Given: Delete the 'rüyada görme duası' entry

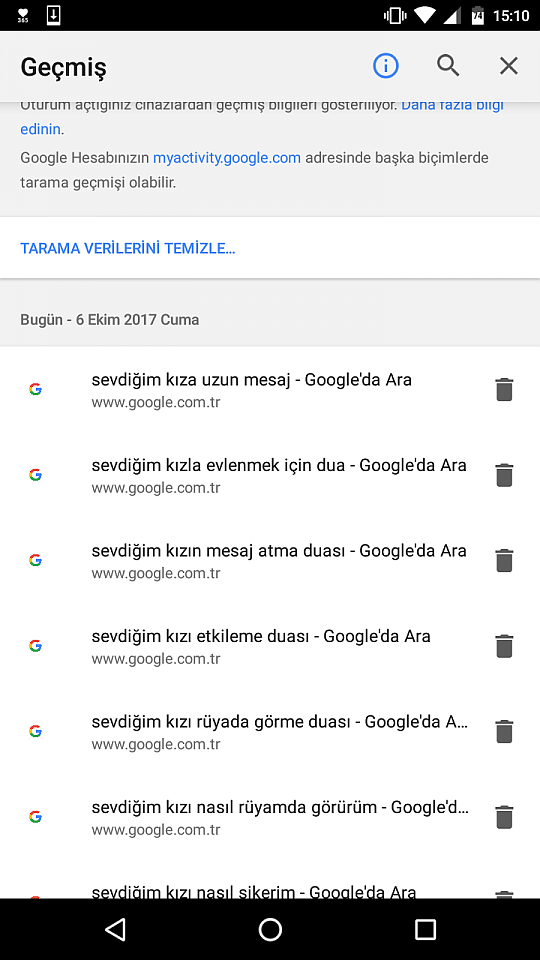Looking at the screenshot, I should pos(504,732).
